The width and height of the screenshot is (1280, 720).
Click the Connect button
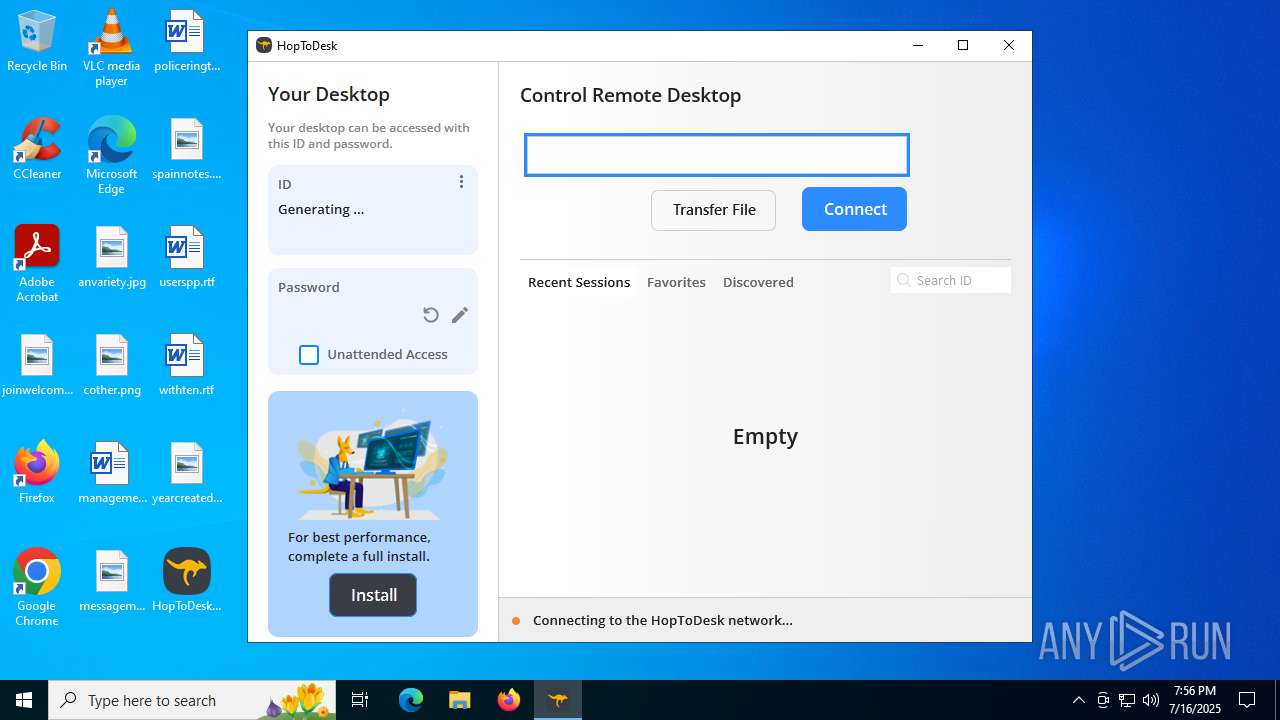[855, 209]
